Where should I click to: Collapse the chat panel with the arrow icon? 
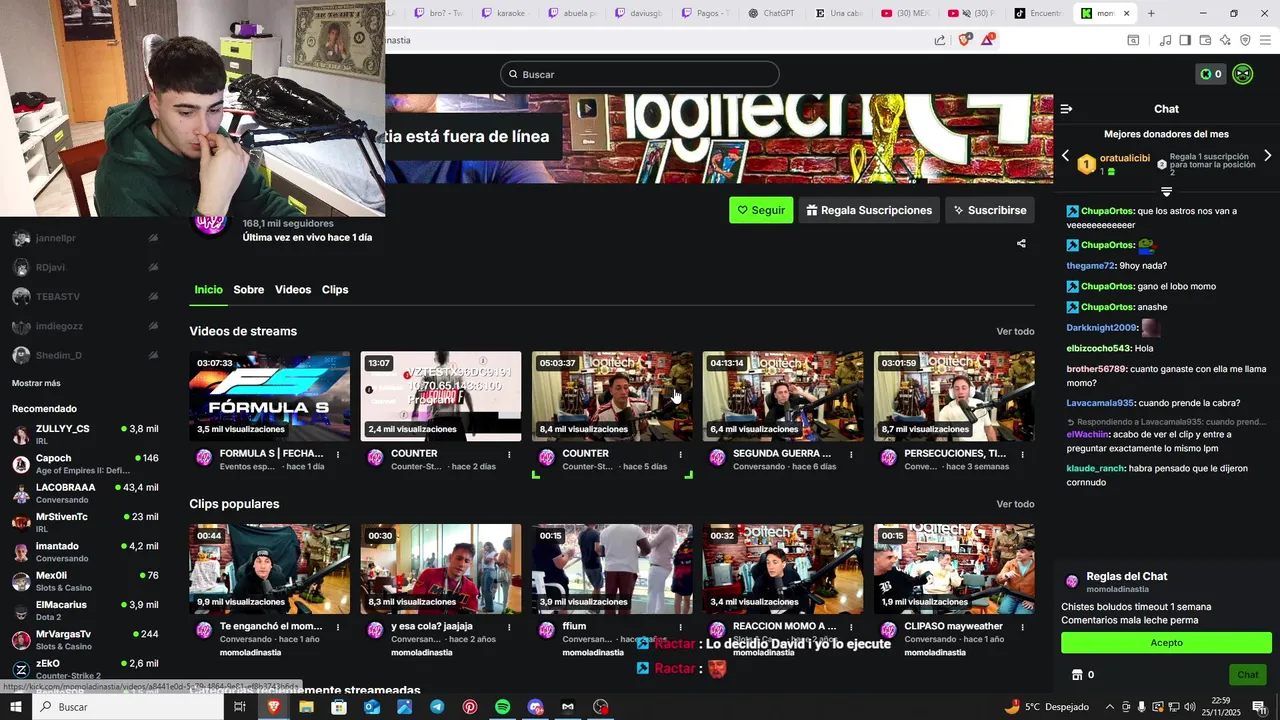1066,109
